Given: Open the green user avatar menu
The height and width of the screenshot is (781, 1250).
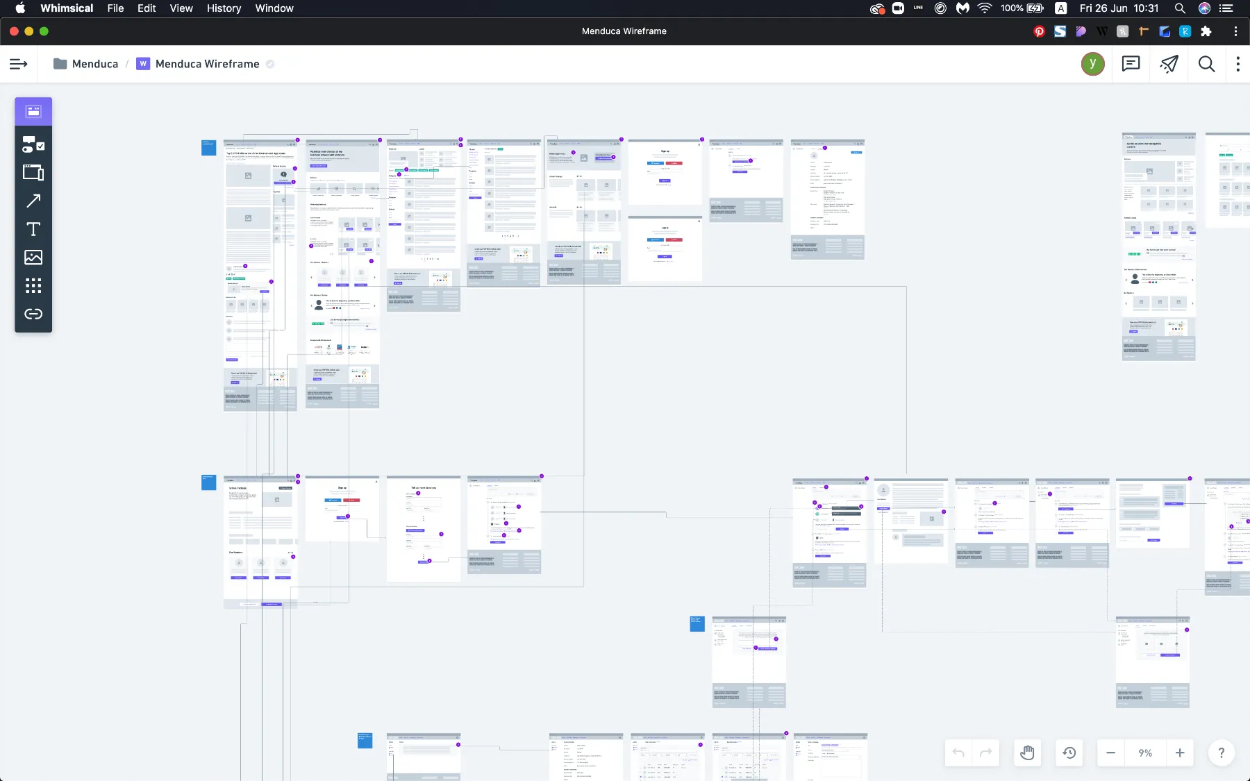Looking at the screenshot, I should (1093, 64).
